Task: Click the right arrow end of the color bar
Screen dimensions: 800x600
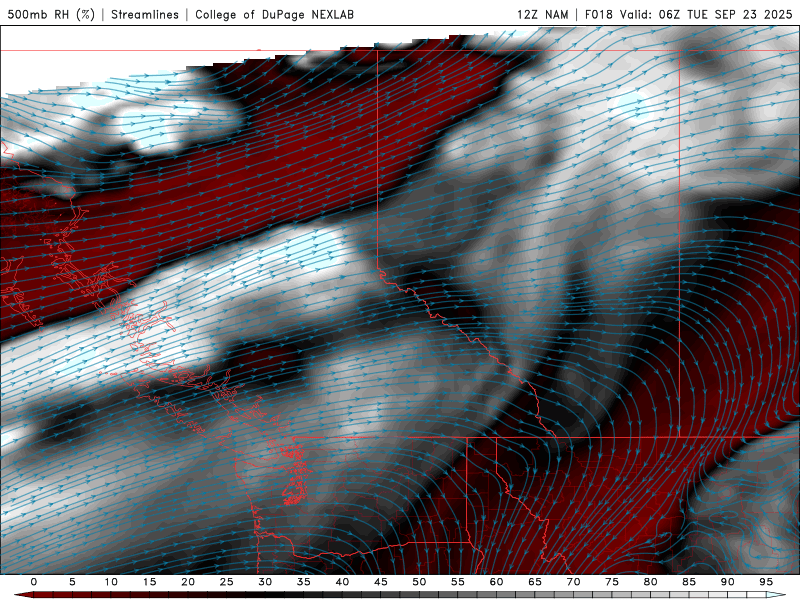Action: pyautogui.click(x=776, y=595)
